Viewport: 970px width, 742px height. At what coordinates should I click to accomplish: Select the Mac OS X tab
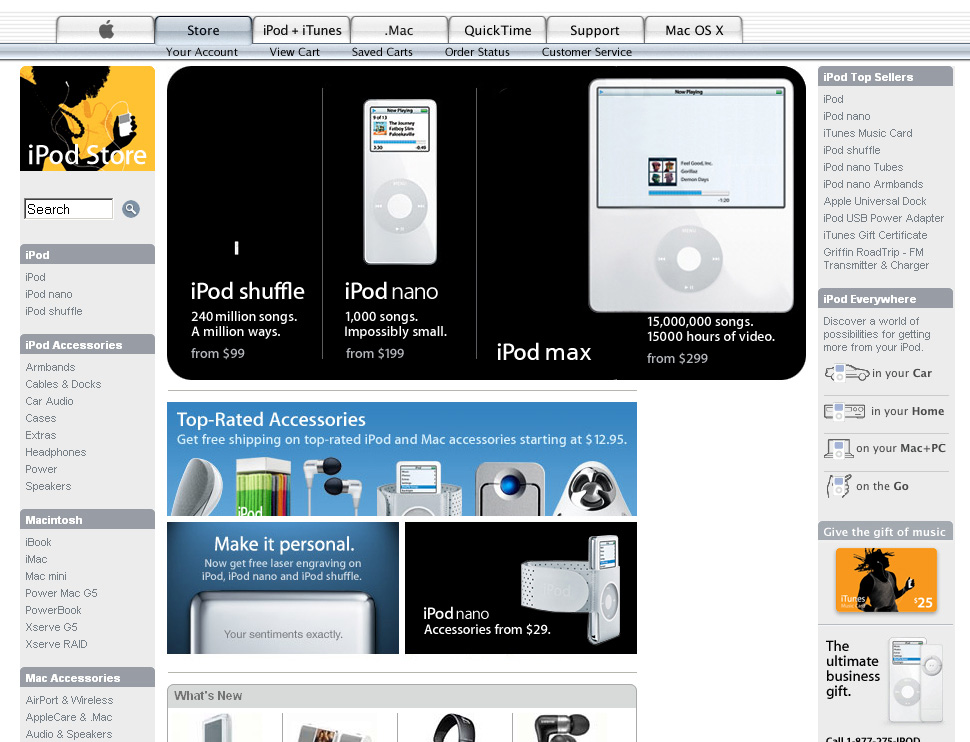coord(694,30)
